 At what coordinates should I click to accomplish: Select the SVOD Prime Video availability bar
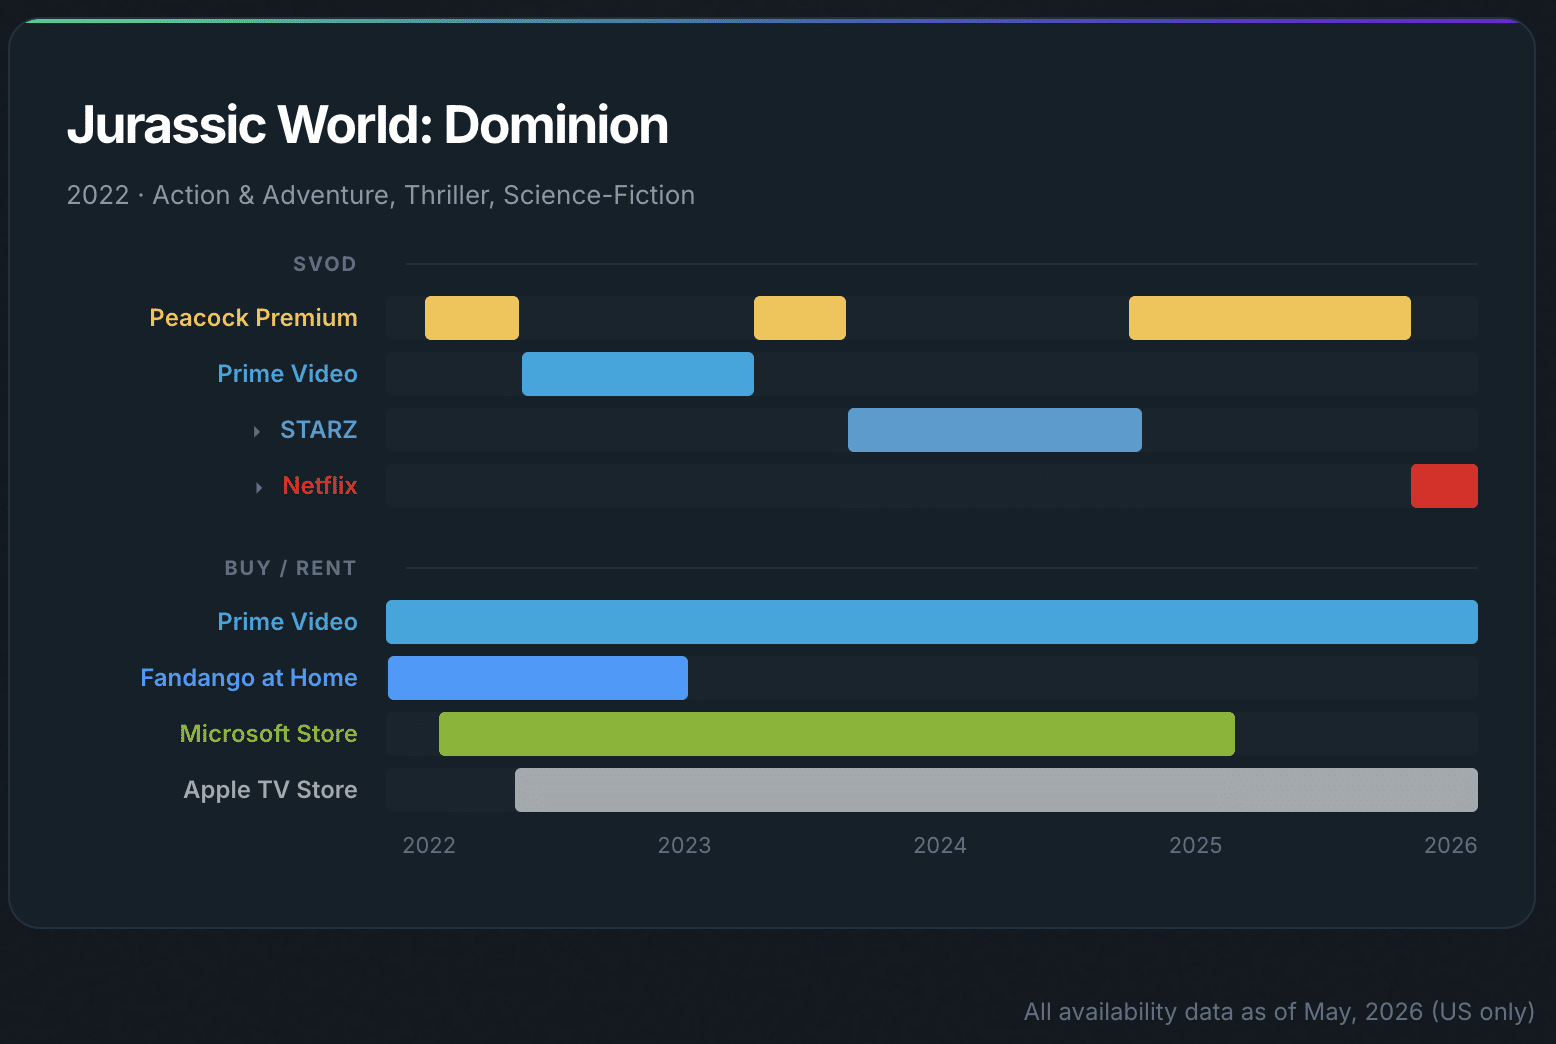pos(638,374)
